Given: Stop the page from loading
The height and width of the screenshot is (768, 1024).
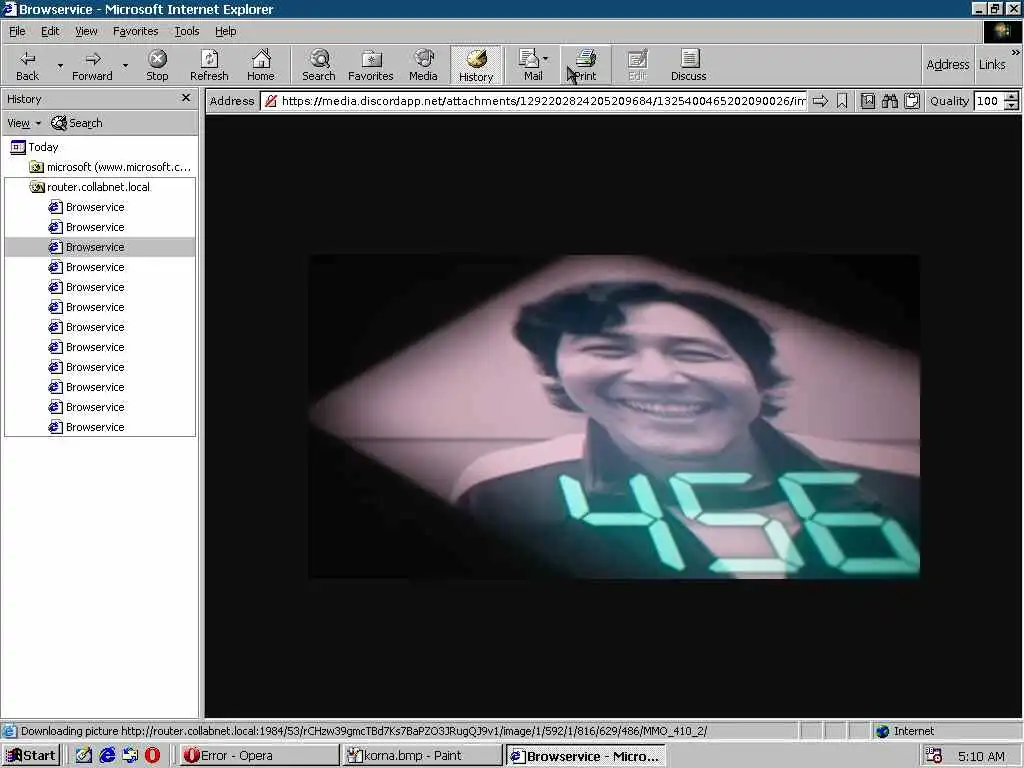Looking at the screenshot, I should click(157, 65).
